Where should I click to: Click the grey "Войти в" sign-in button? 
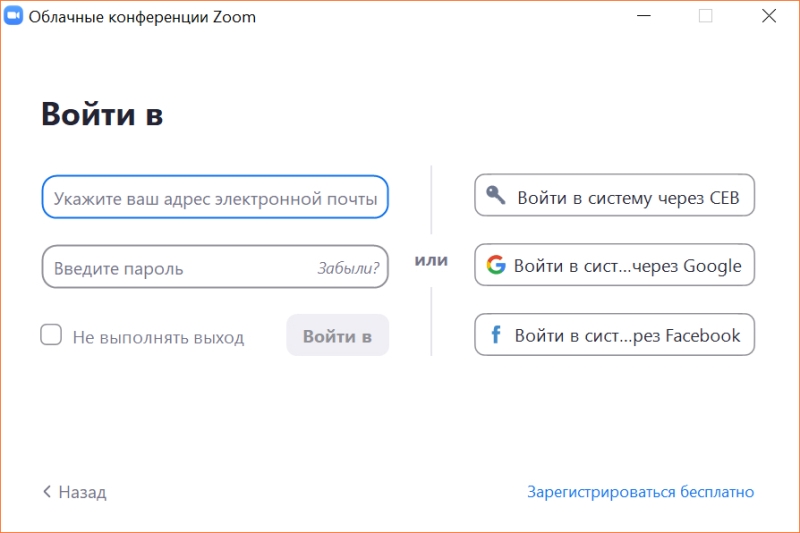tap(338, 335)
